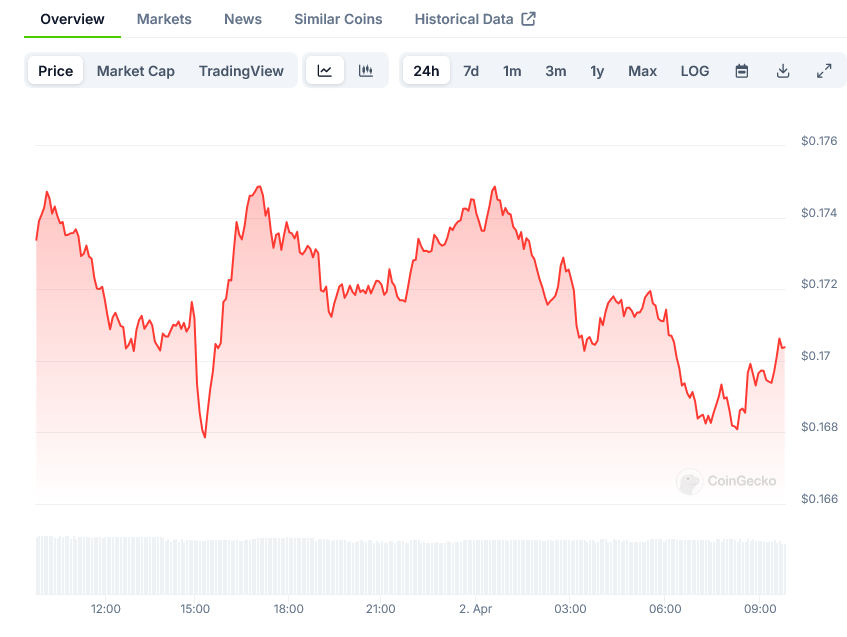Screen dimensions: 847x637
Task: Select the 7d time range
Action: coord(471,71)
